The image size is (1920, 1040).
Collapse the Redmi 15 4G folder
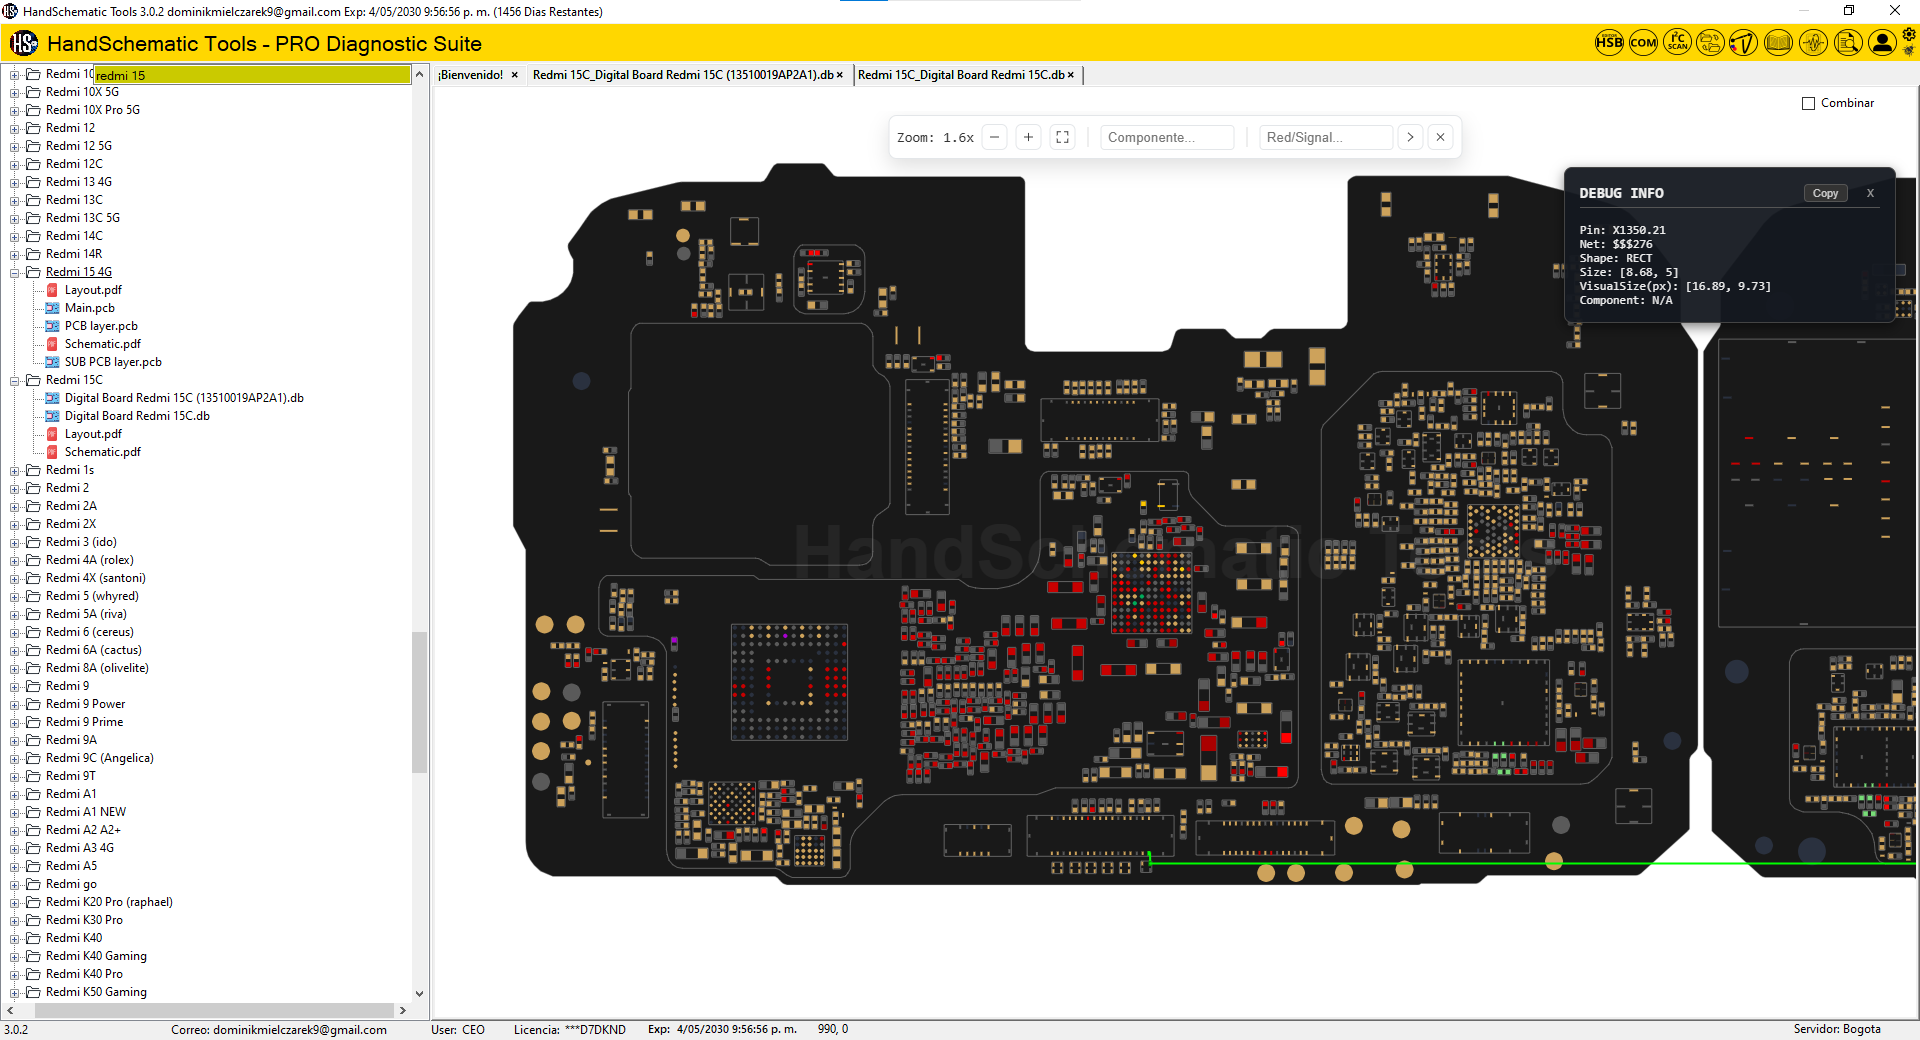click(x=15, y=272)
